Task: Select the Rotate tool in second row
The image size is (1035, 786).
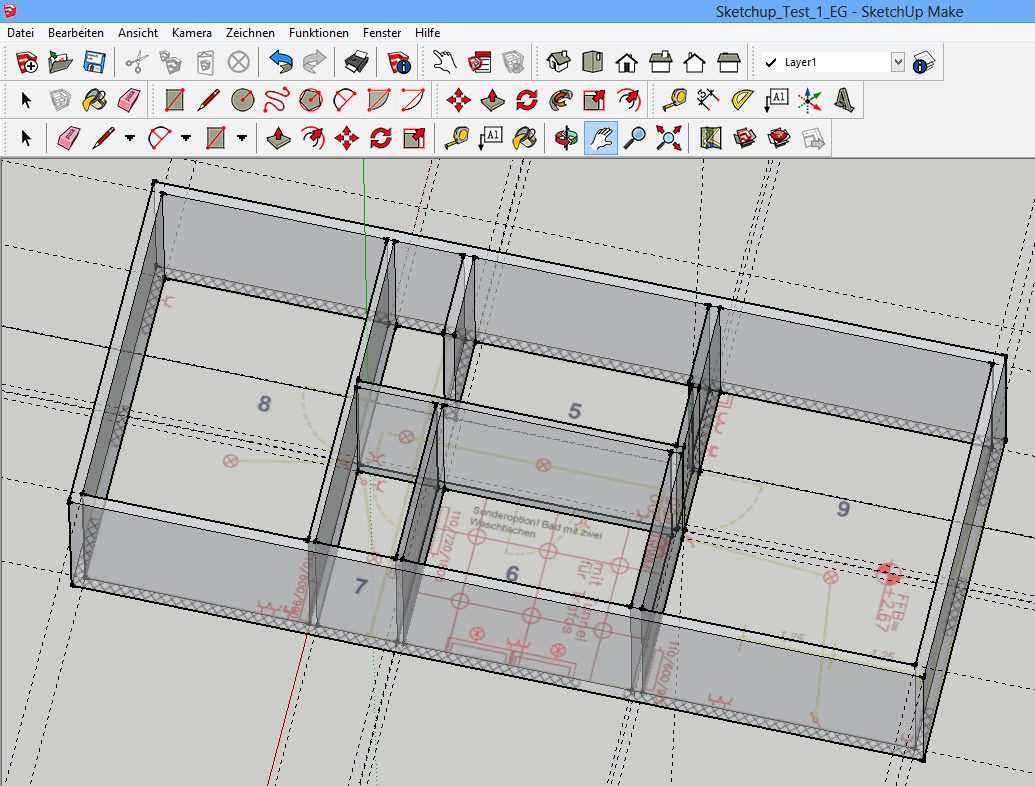Action: (527, 100)
